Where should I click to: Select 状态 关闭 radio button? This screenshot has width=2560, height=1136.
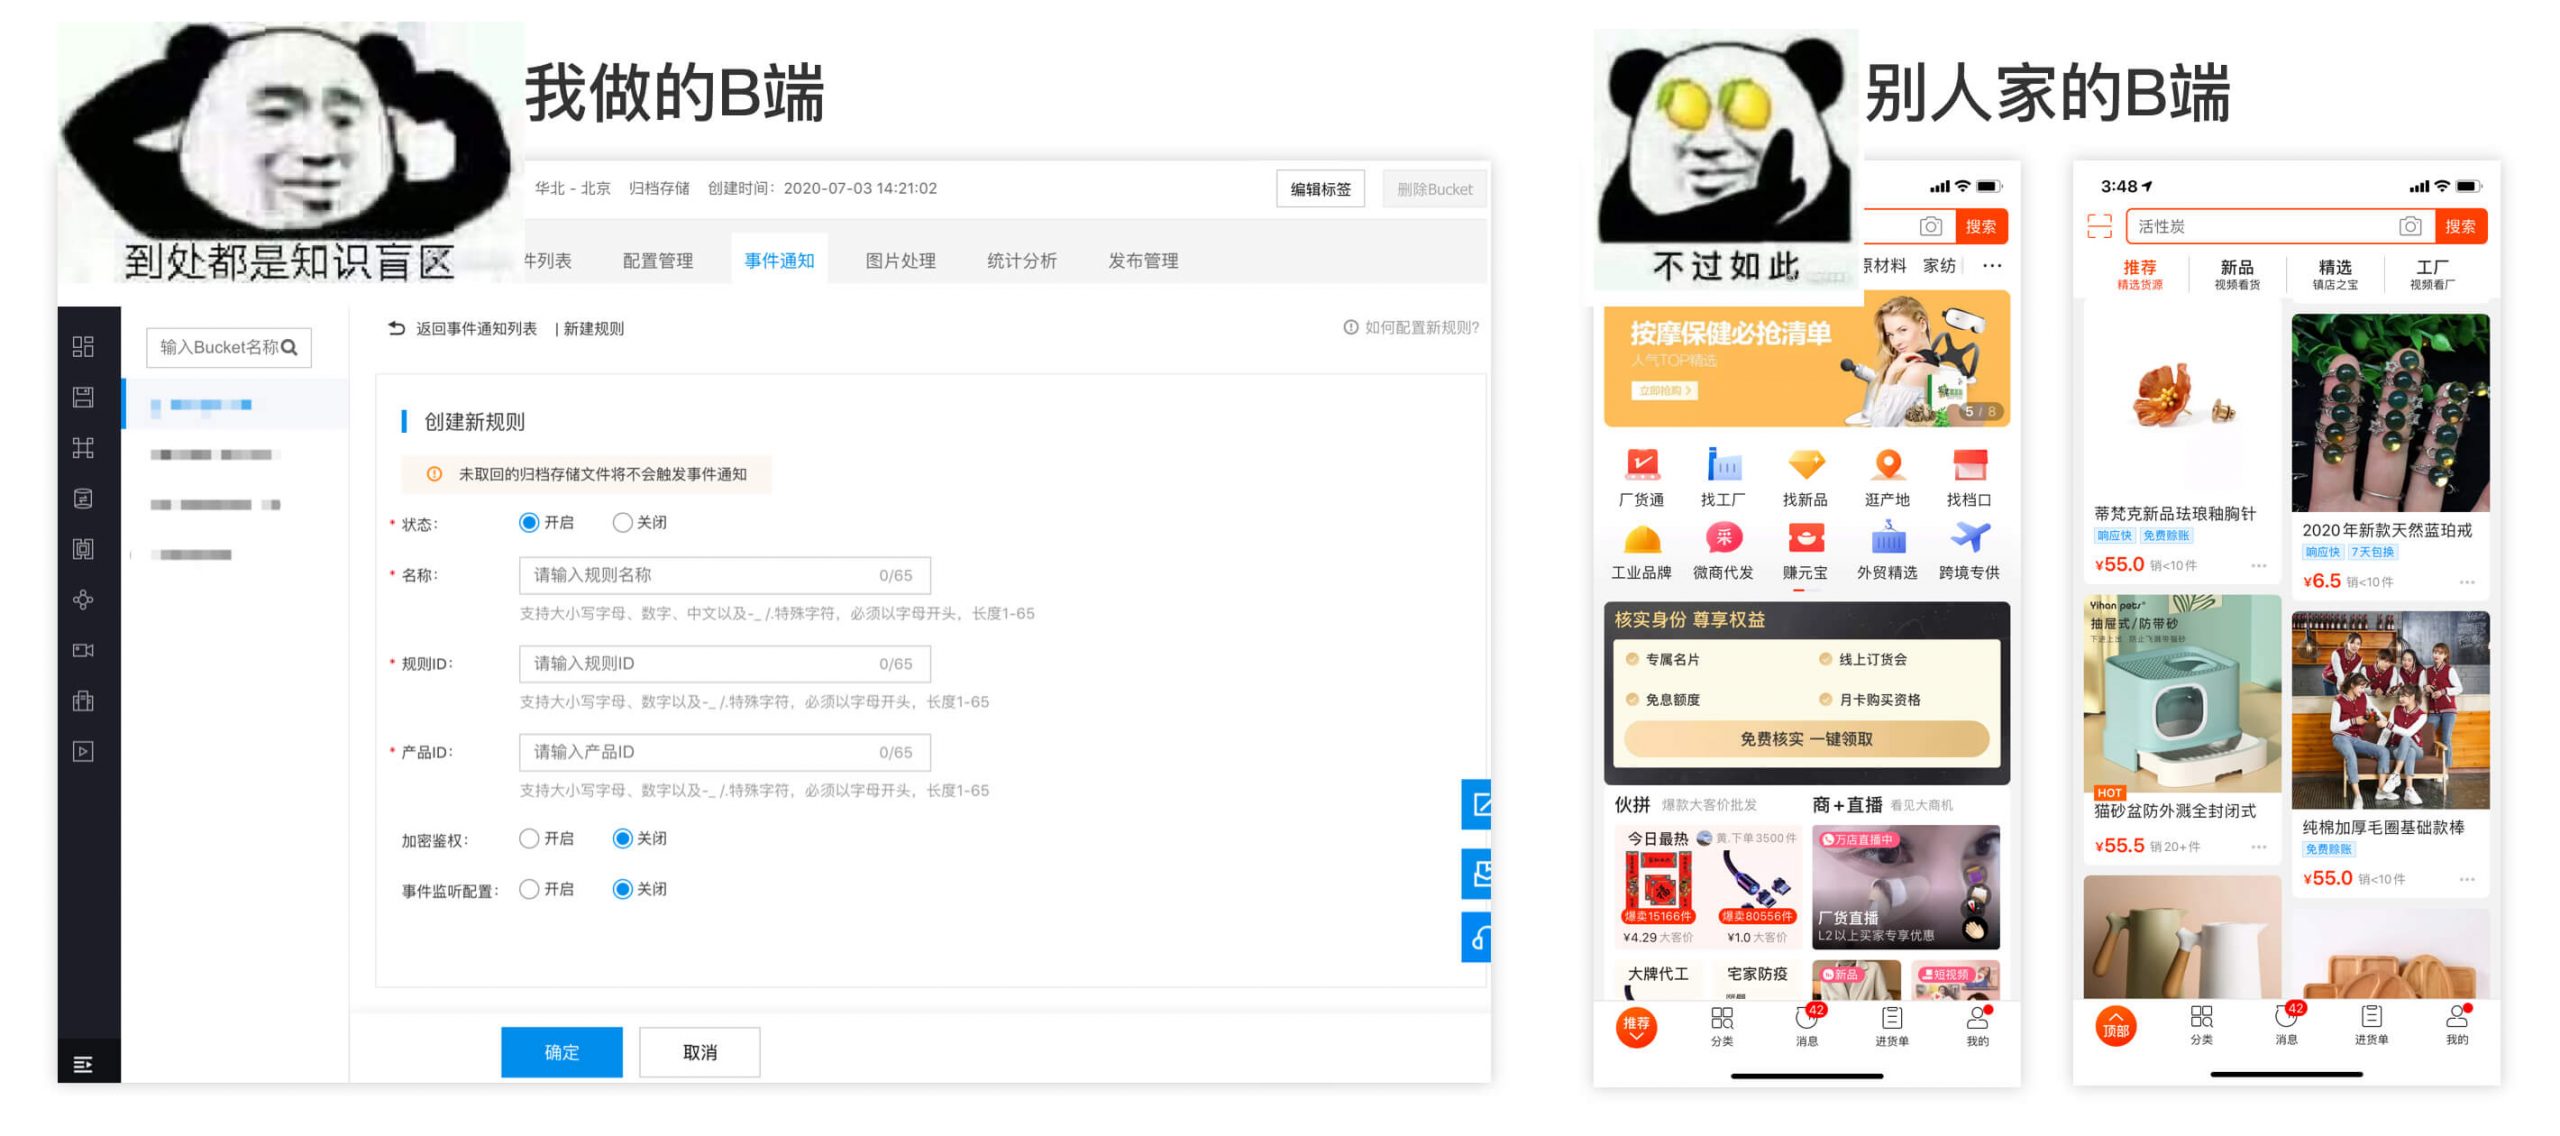tap(622, 522)
